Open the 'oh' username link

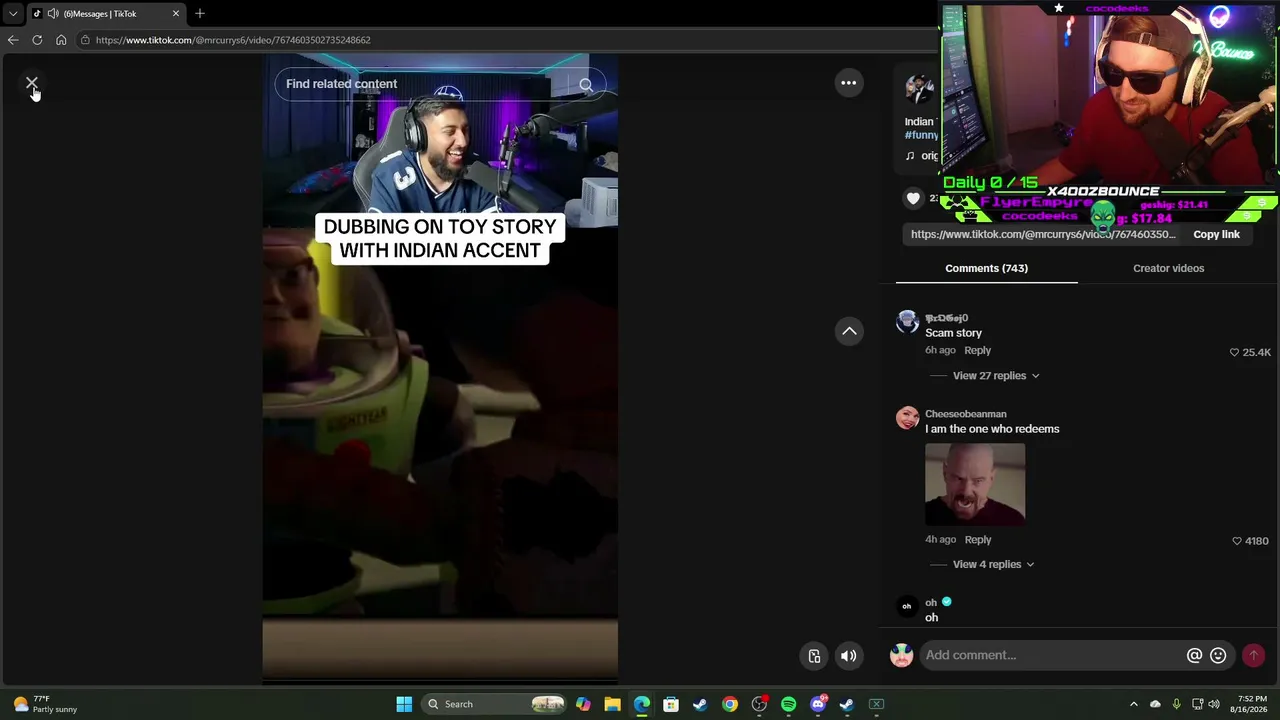click(x=930, y=602)
